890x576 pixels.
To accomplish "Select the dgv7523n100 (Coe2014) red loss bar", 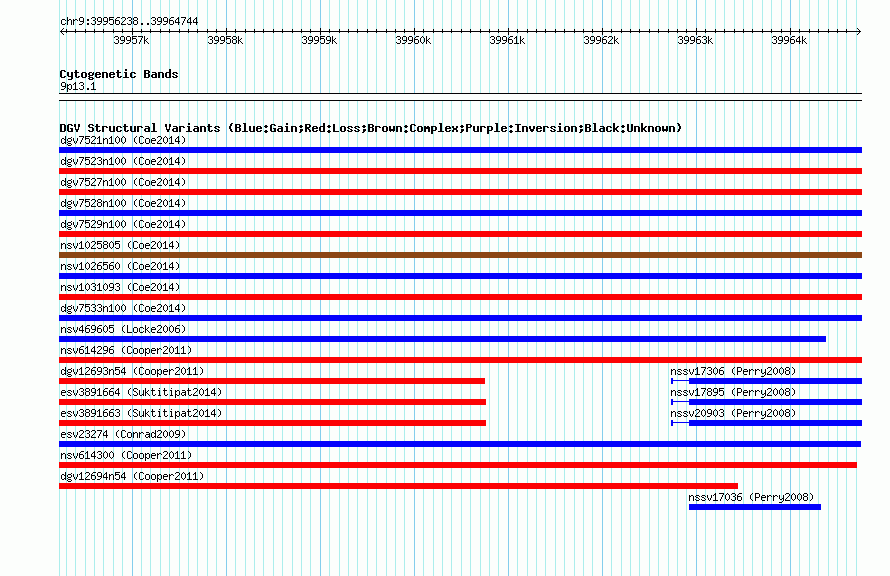I will 460,171.
